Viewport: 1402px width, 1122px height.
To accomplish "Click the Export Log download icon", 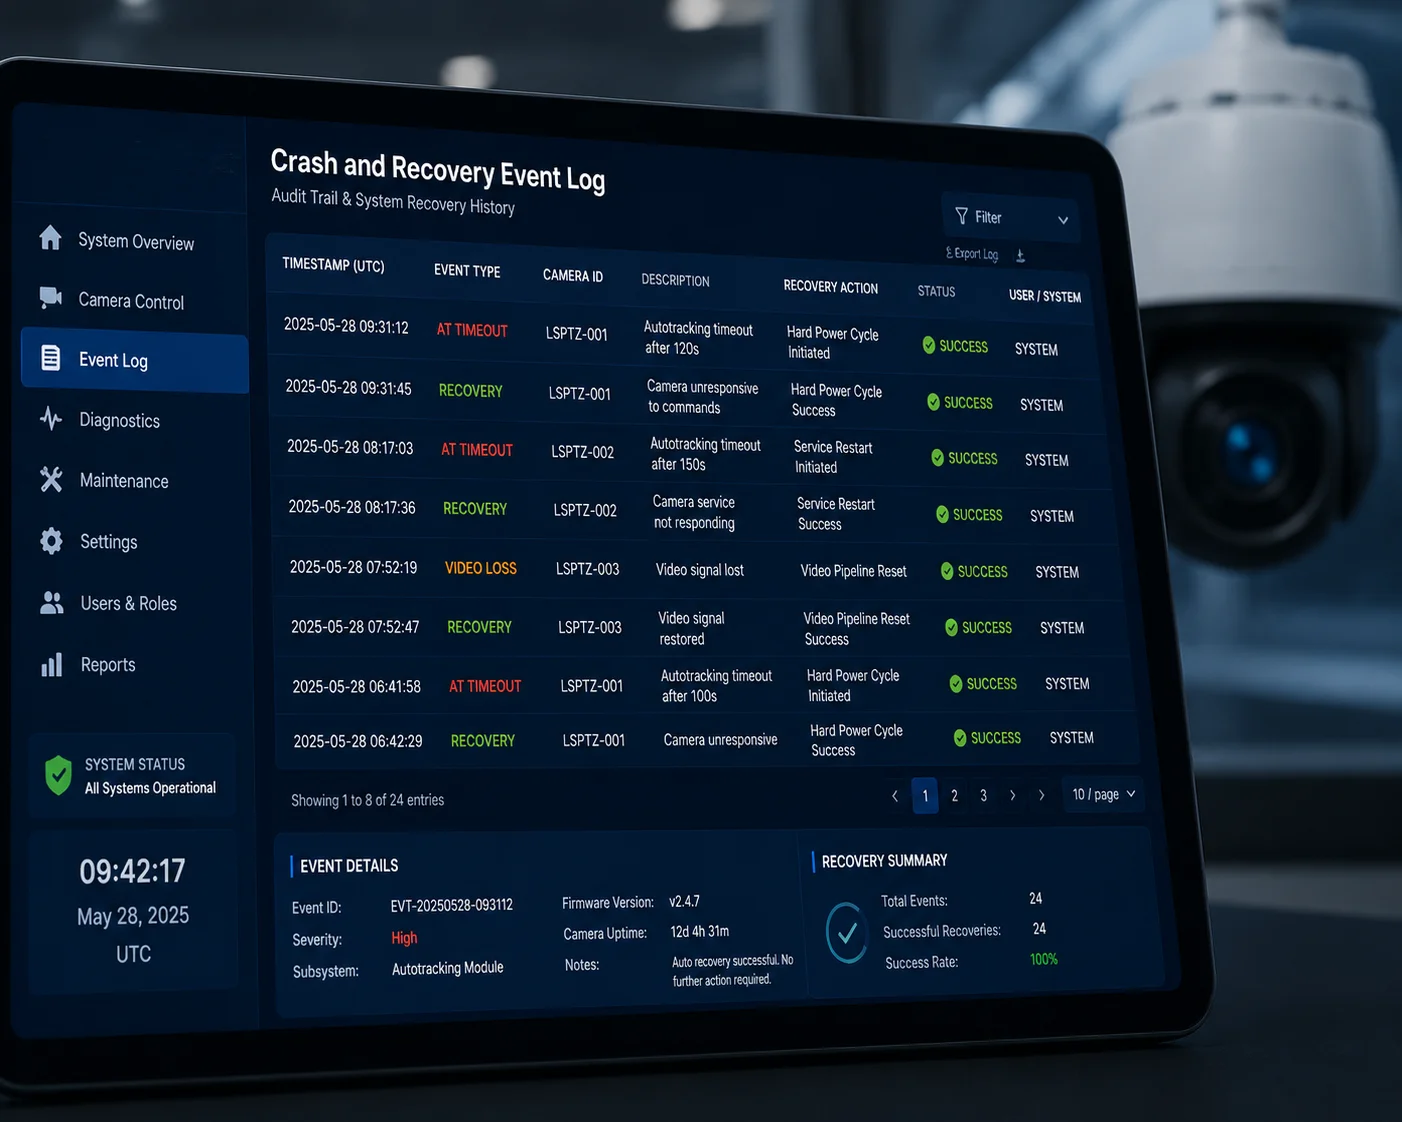I will pyautogui.click(x=1020, y=256).
